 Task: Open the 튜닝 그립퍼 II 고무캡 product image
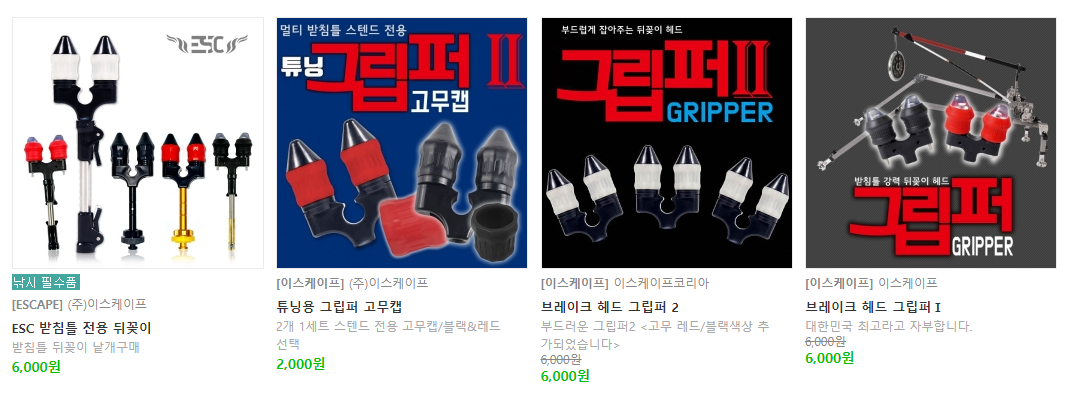click(x=402, y=143)
